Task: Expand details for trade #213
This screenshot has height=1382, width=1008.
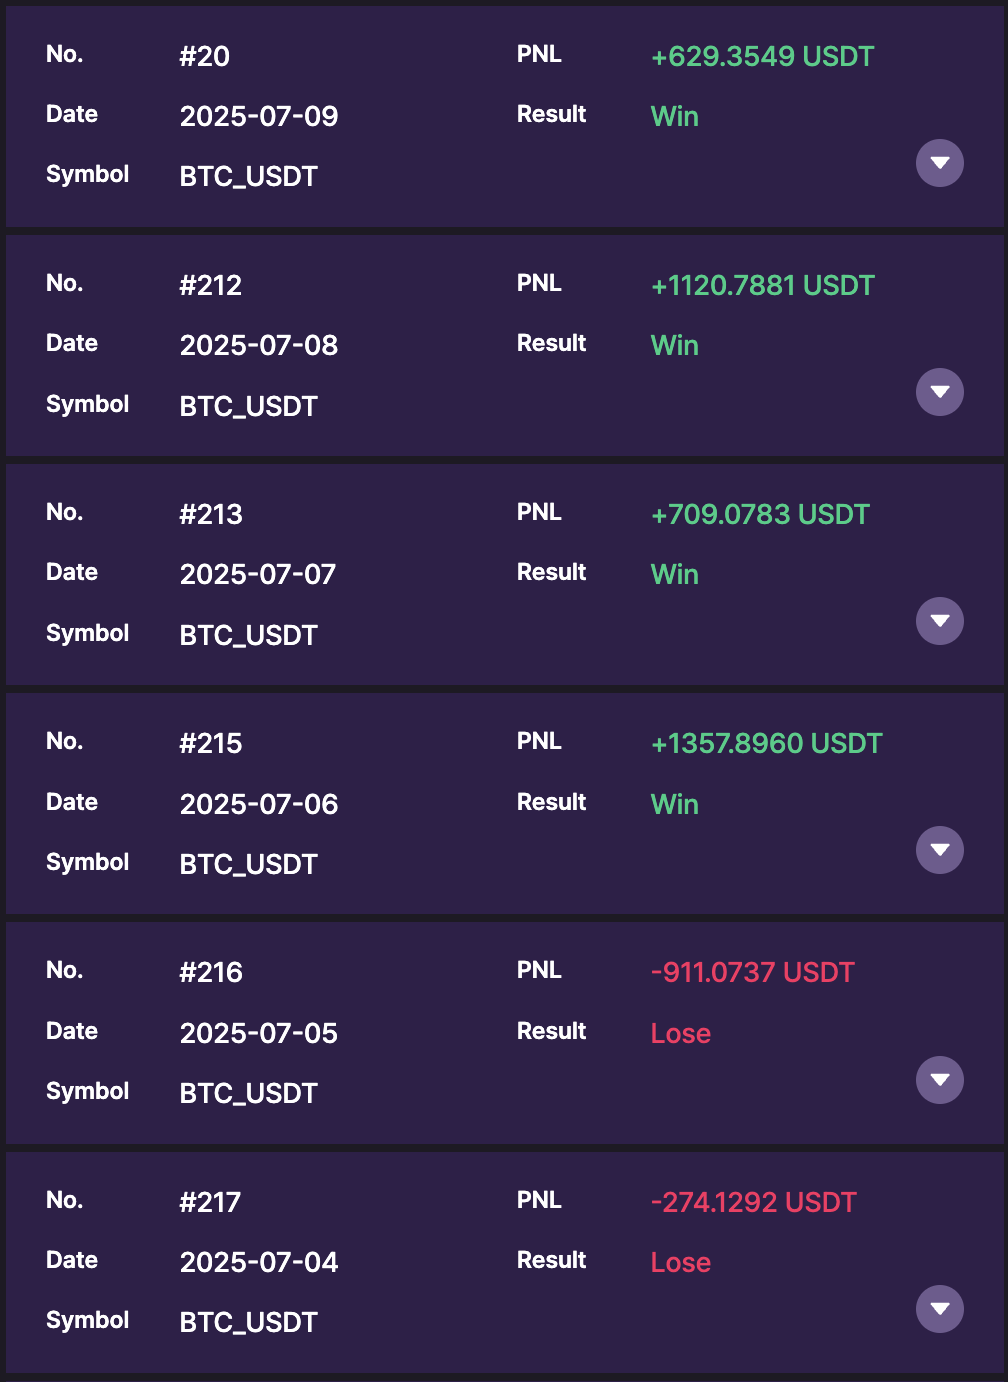Action: (x=940, y=621)
